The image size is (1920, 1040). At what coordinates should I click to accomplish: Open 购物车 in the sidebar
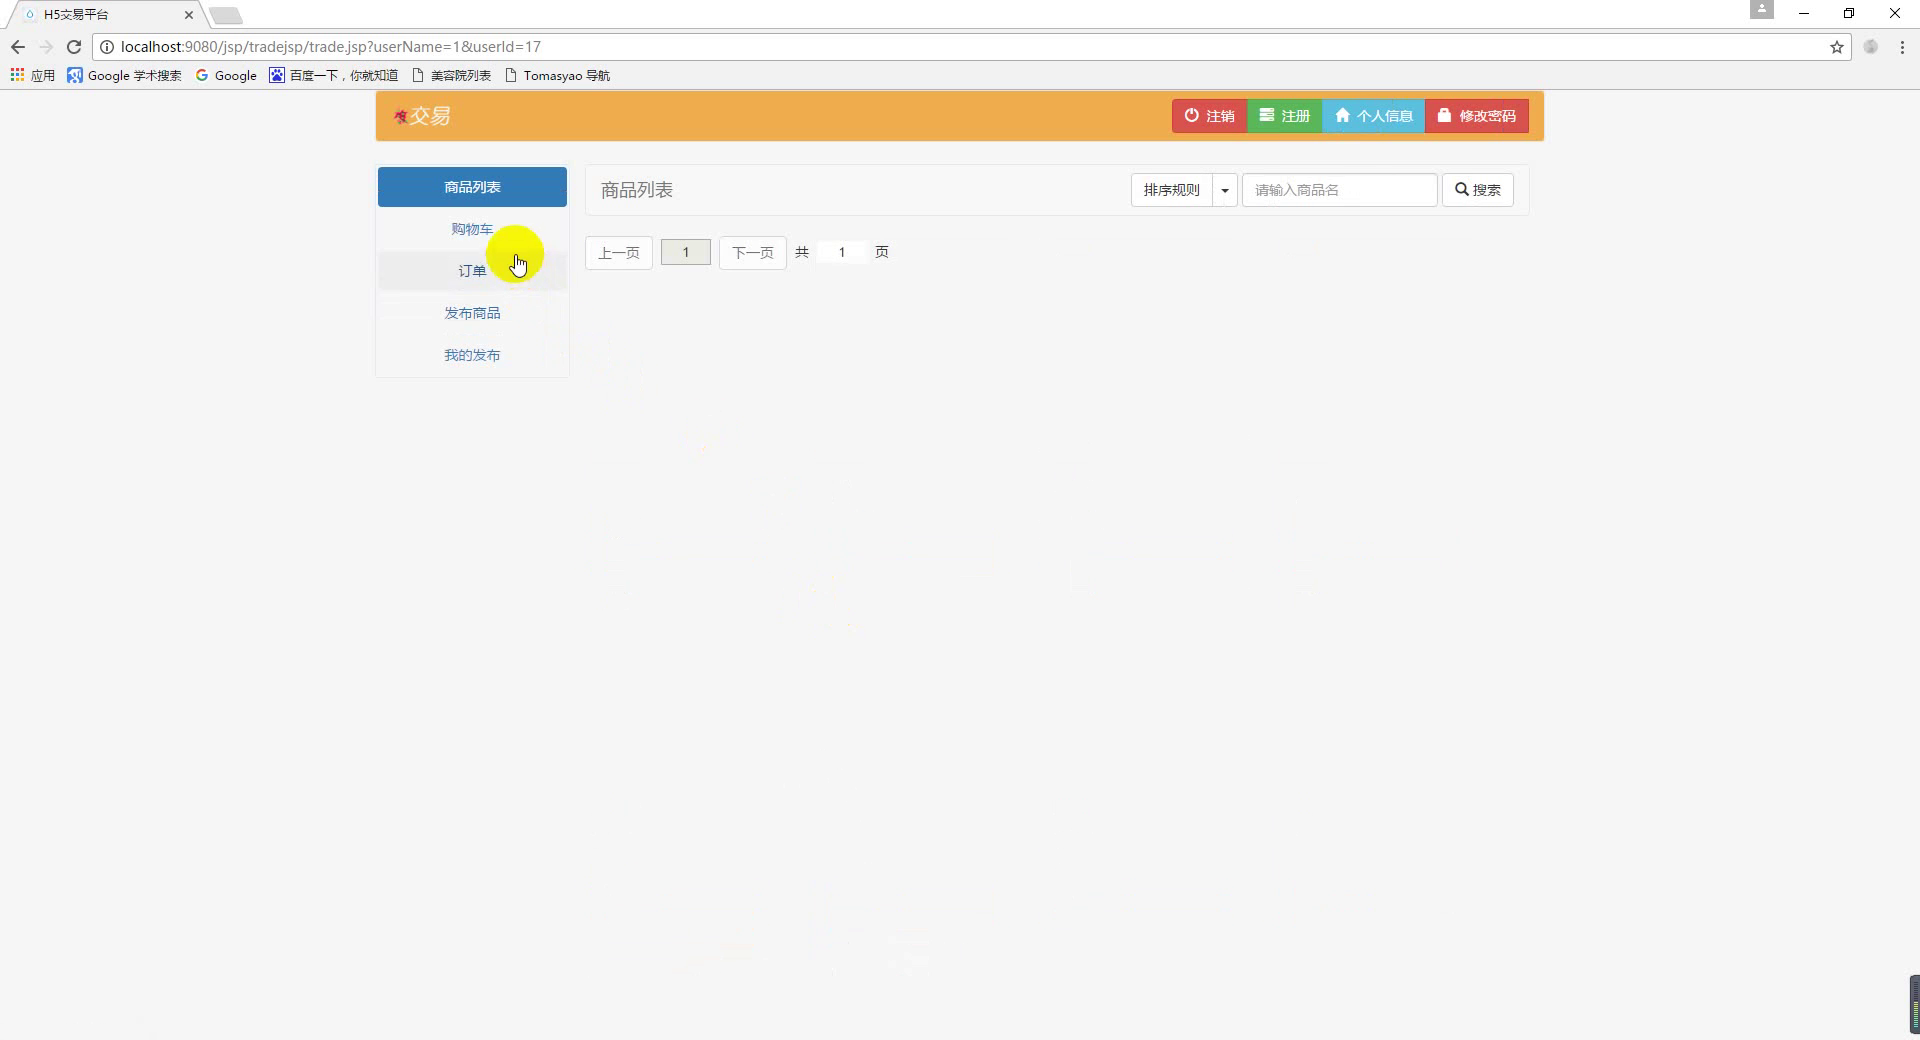tap(472, 229)
